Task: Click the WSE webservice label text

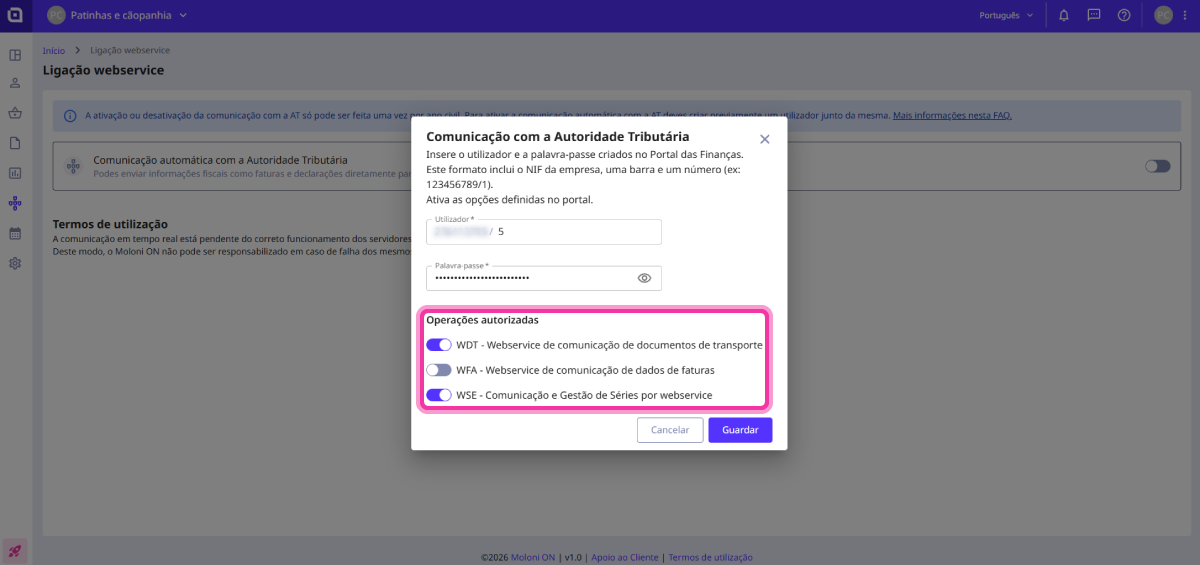Action: 584,395
